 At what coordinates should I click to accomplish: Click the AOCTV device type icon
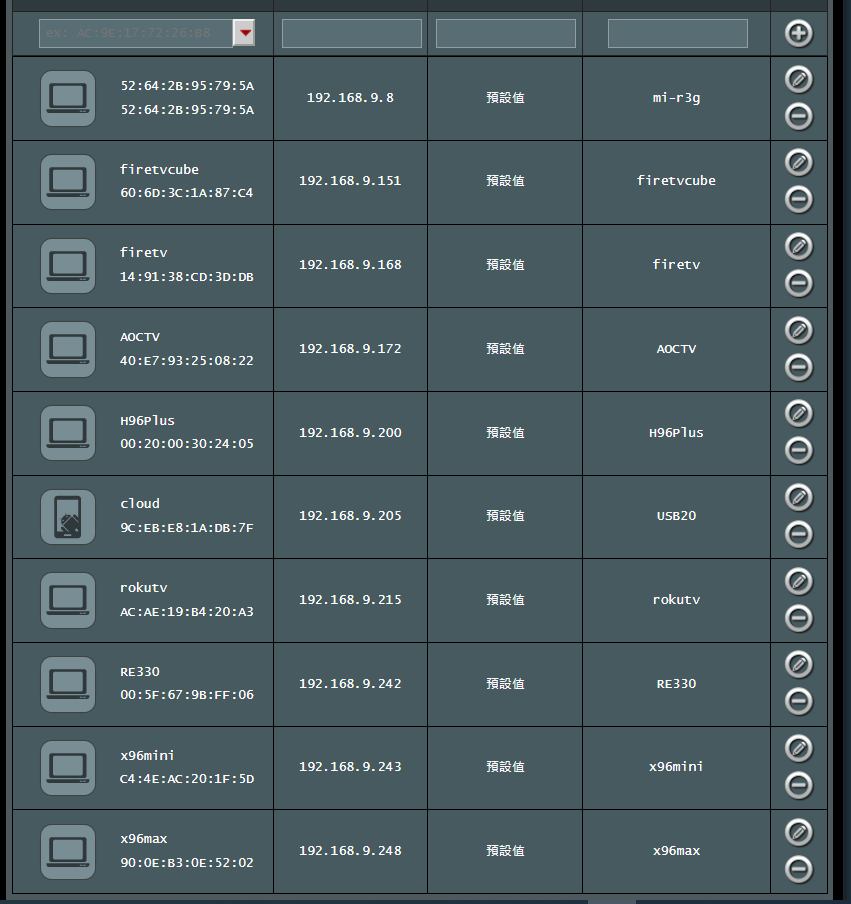click(68, 349)
